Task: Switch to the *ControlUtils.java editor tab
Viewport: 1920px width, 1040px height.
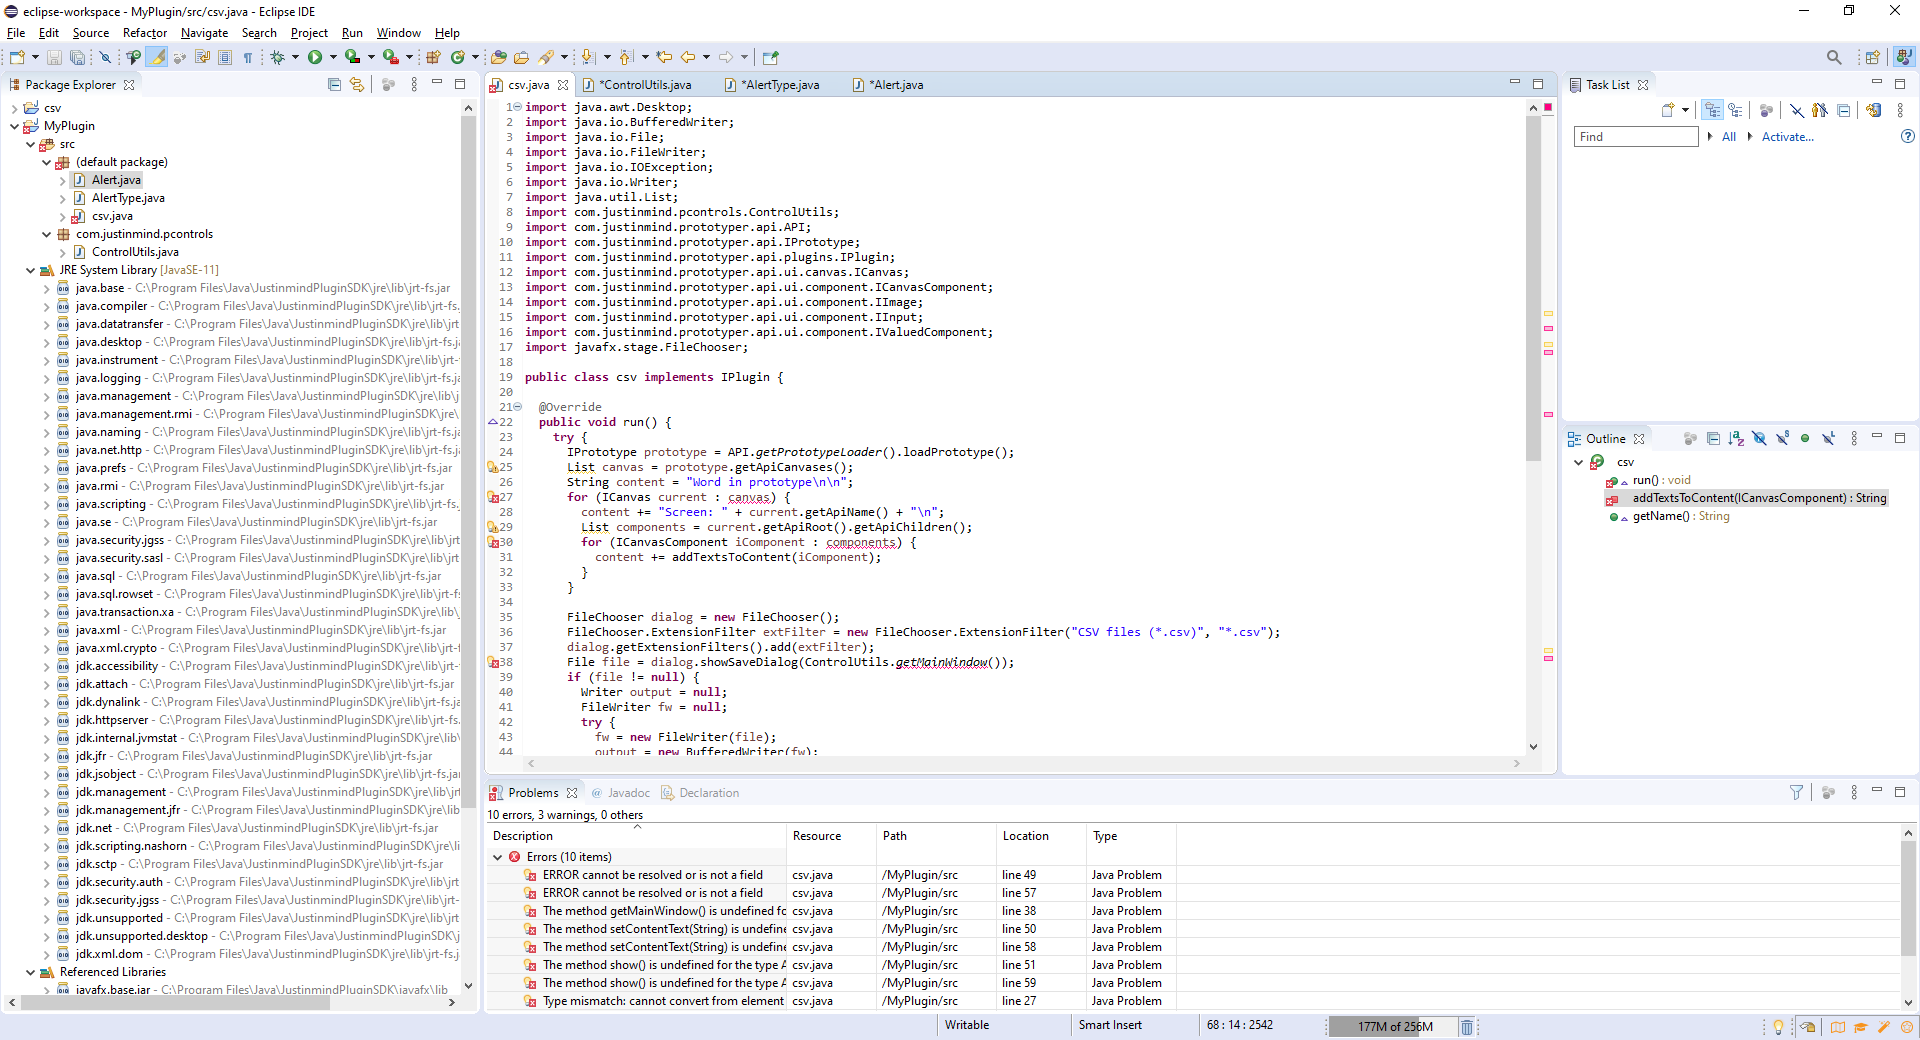Action: coord(646,85)
